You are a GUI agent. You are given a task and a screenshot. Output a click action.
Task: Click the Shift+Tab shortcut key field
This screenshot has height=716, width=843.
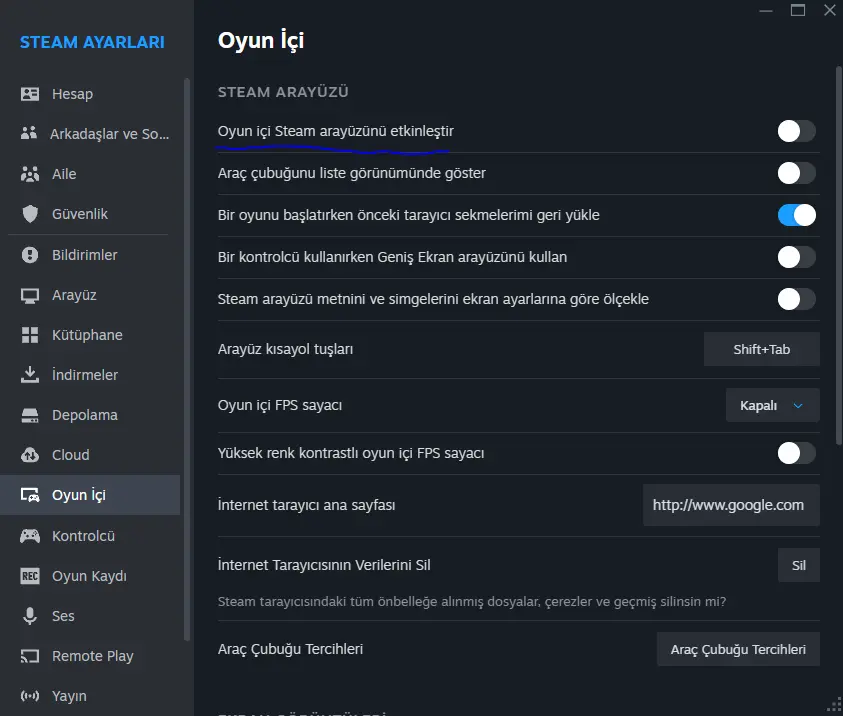(x=761, y=349)
